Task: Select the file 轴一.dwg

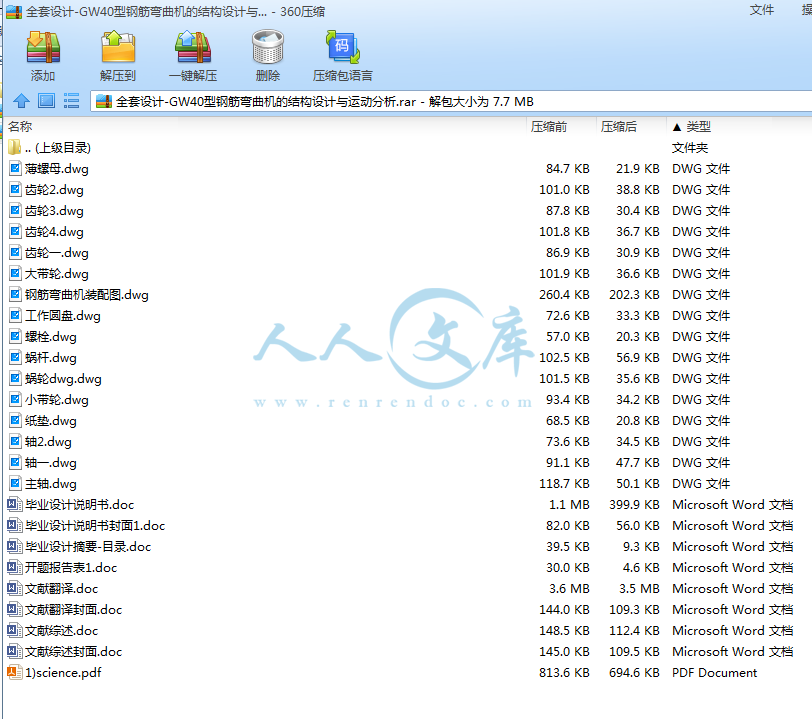Action: point(51,463)
